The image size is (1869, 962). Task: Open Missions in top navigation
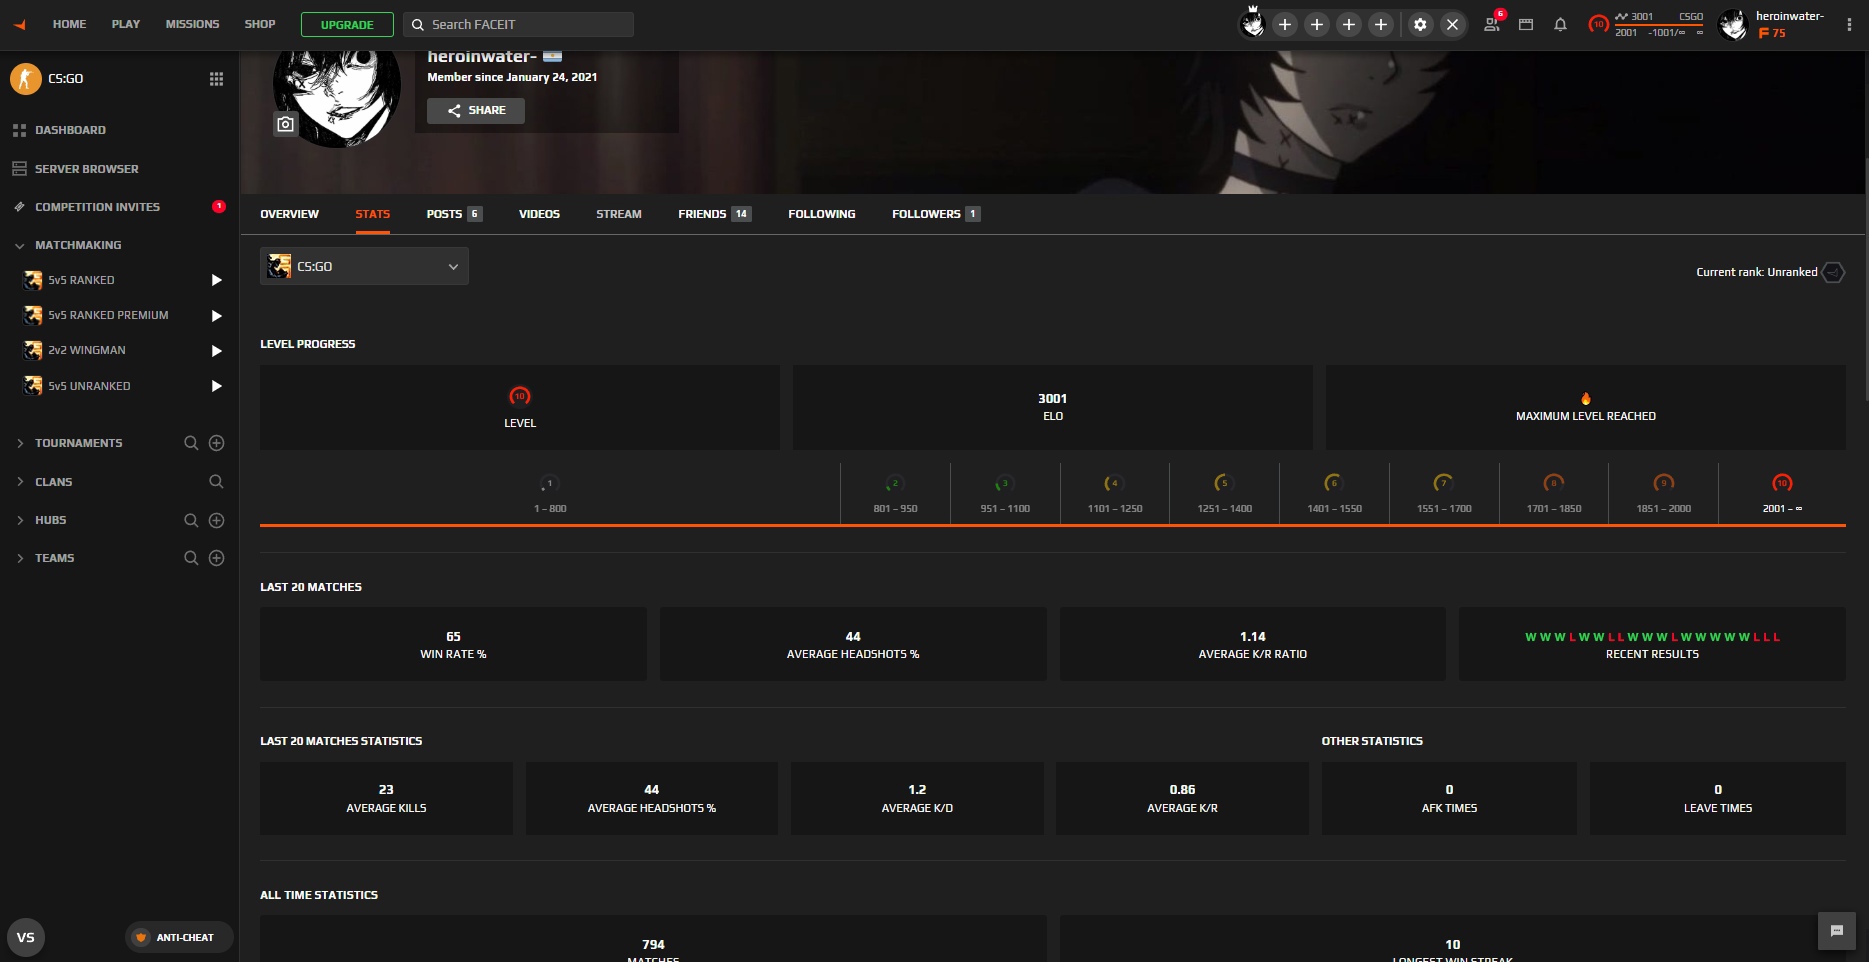click(x=192, y=24)
